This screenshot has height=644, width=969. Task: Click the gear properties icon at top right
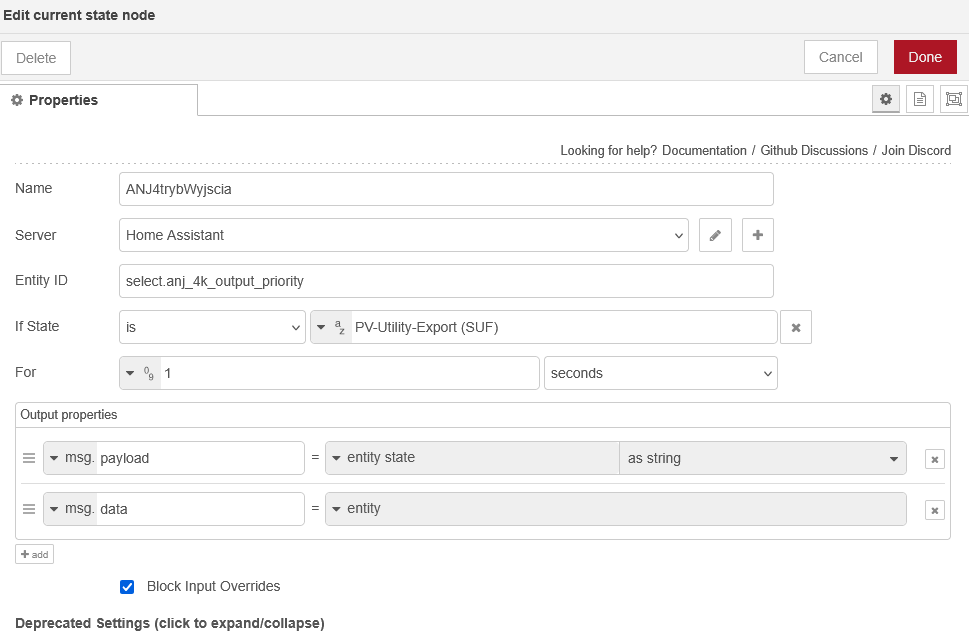(x=885, y=99)
